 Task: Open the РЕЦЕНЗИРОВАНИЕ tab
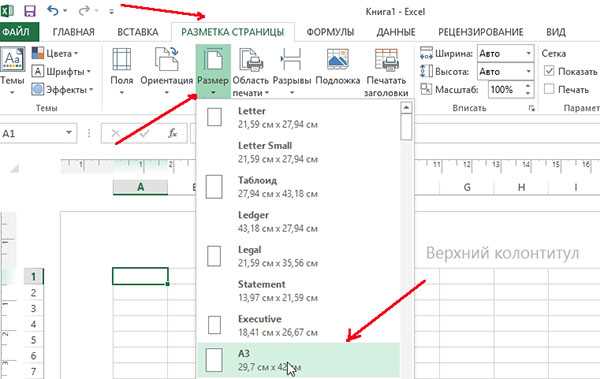coord(481,32)
